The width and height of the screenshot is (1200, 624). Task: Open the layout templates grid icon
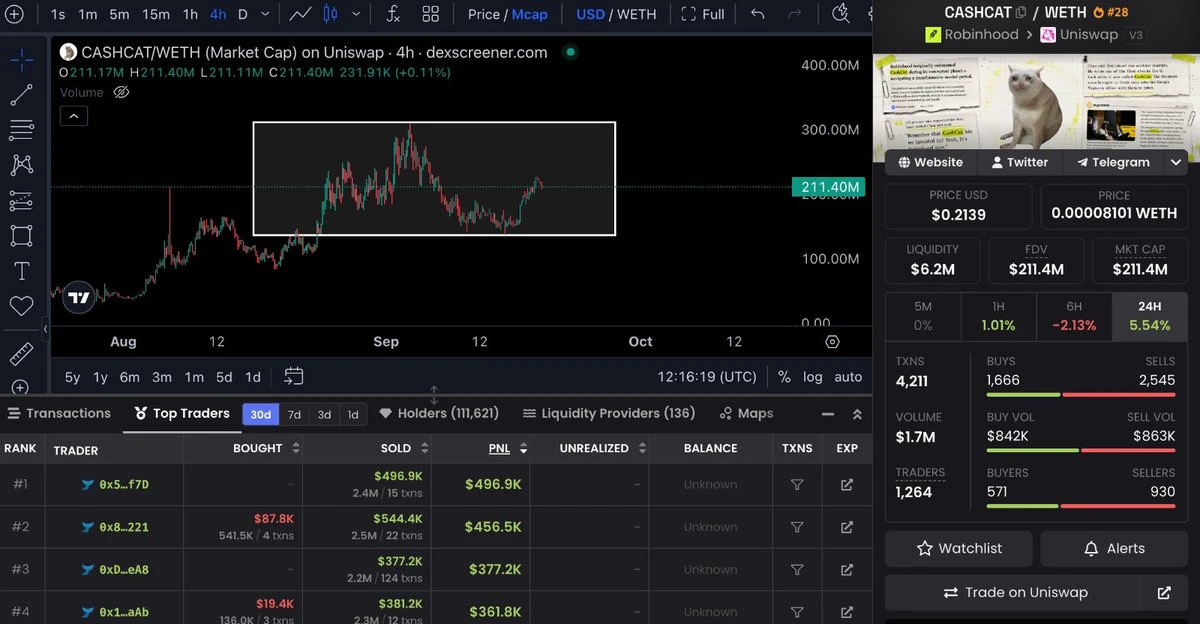point(430,14)
